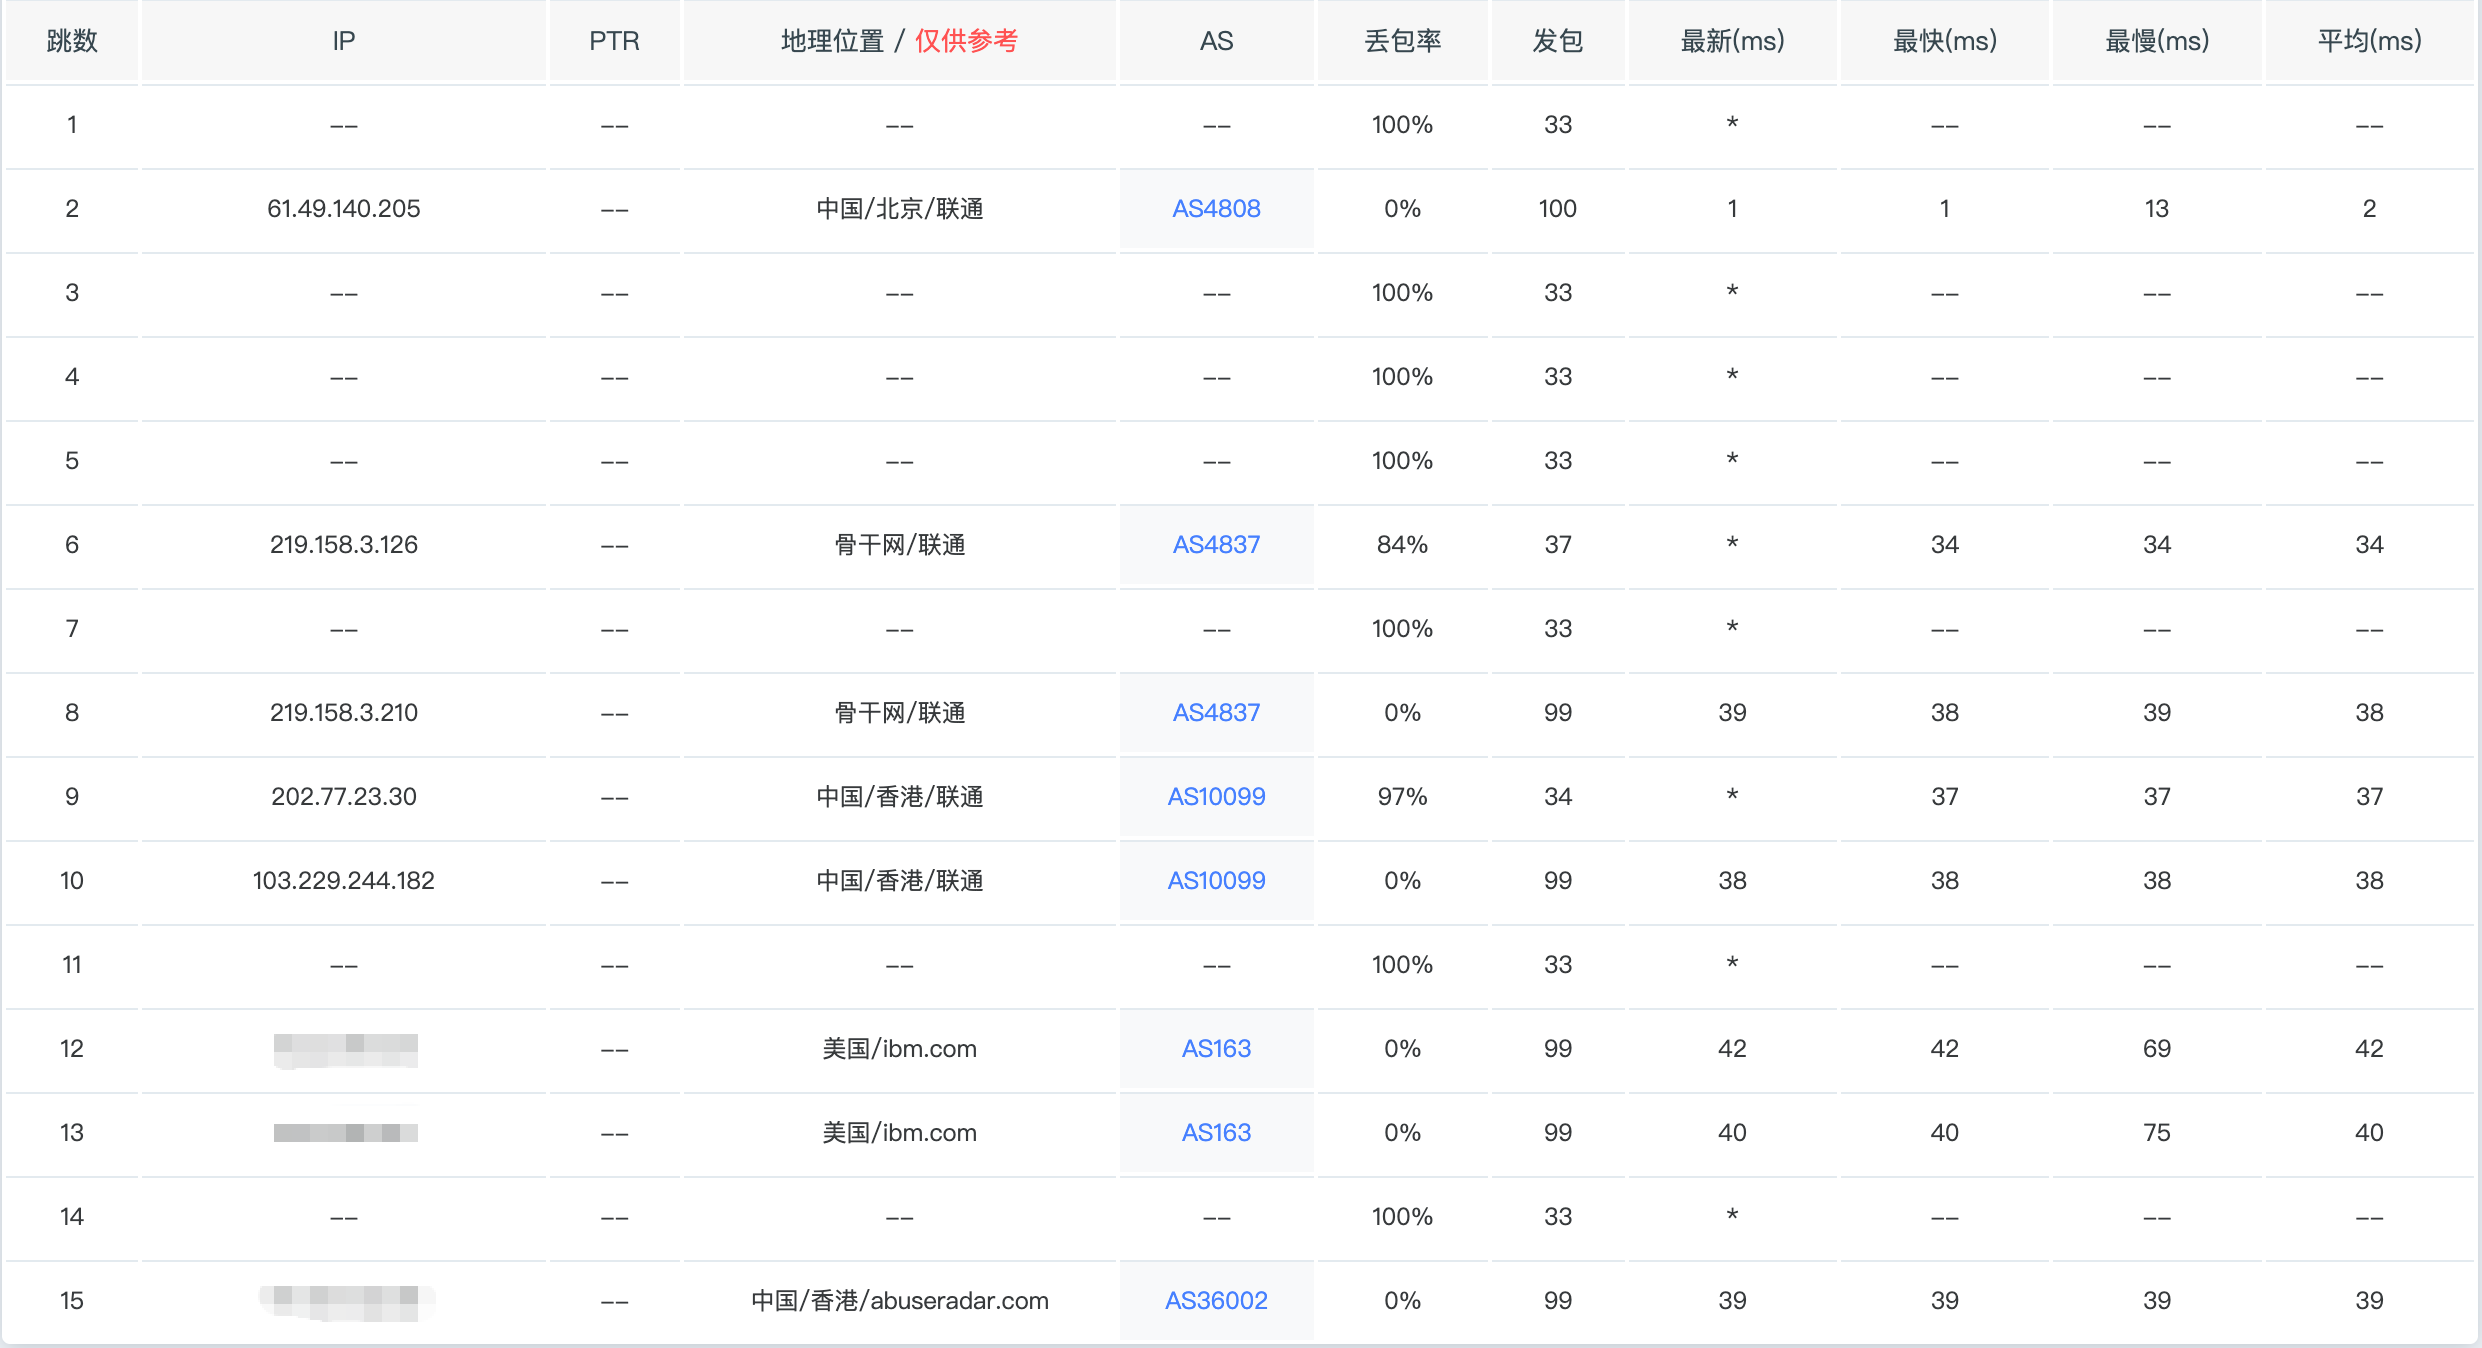The width and height of the screenshot is (2482, 1348).
Task: Open AS4837 link for 219.158.3.210
Action: [x=1216, y=713]
